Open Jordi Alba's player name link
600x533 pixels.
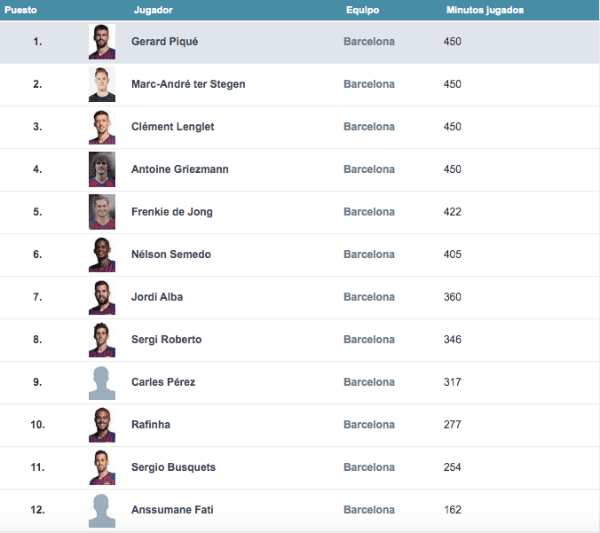click(x=157, y=297)
